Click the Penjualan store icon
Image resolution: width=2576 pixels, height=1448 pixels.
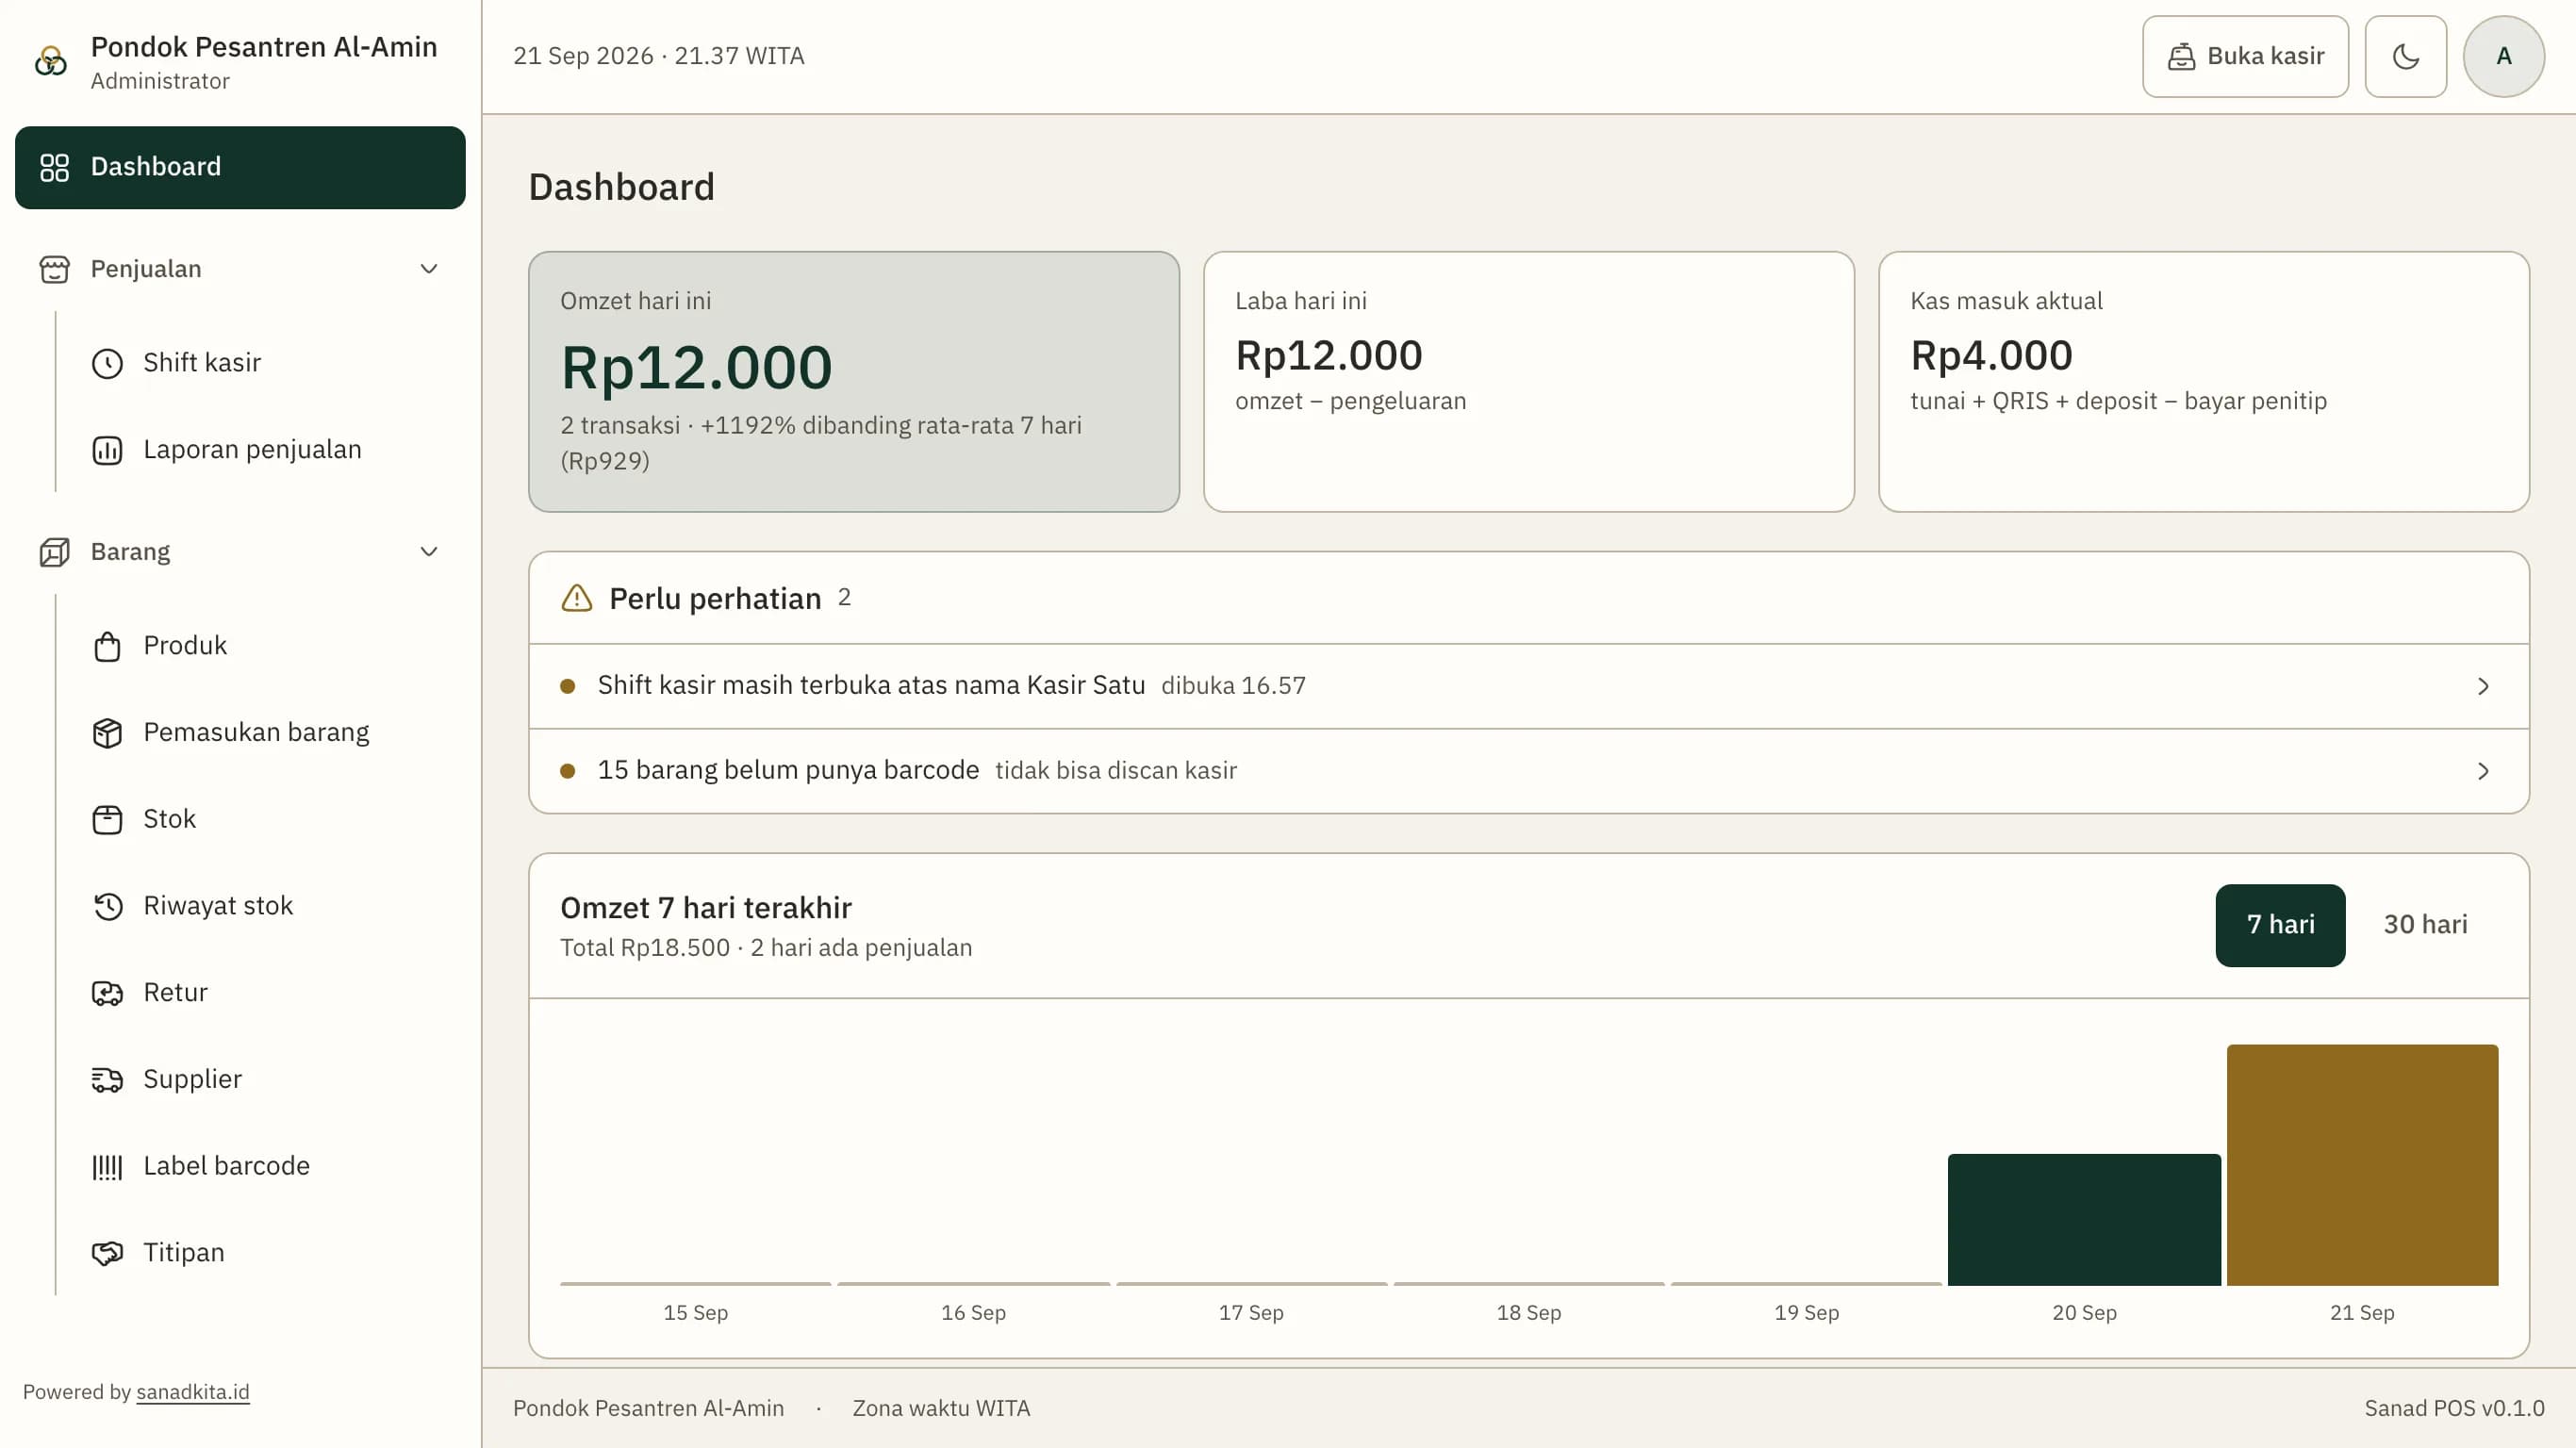[x=54, y=269]
